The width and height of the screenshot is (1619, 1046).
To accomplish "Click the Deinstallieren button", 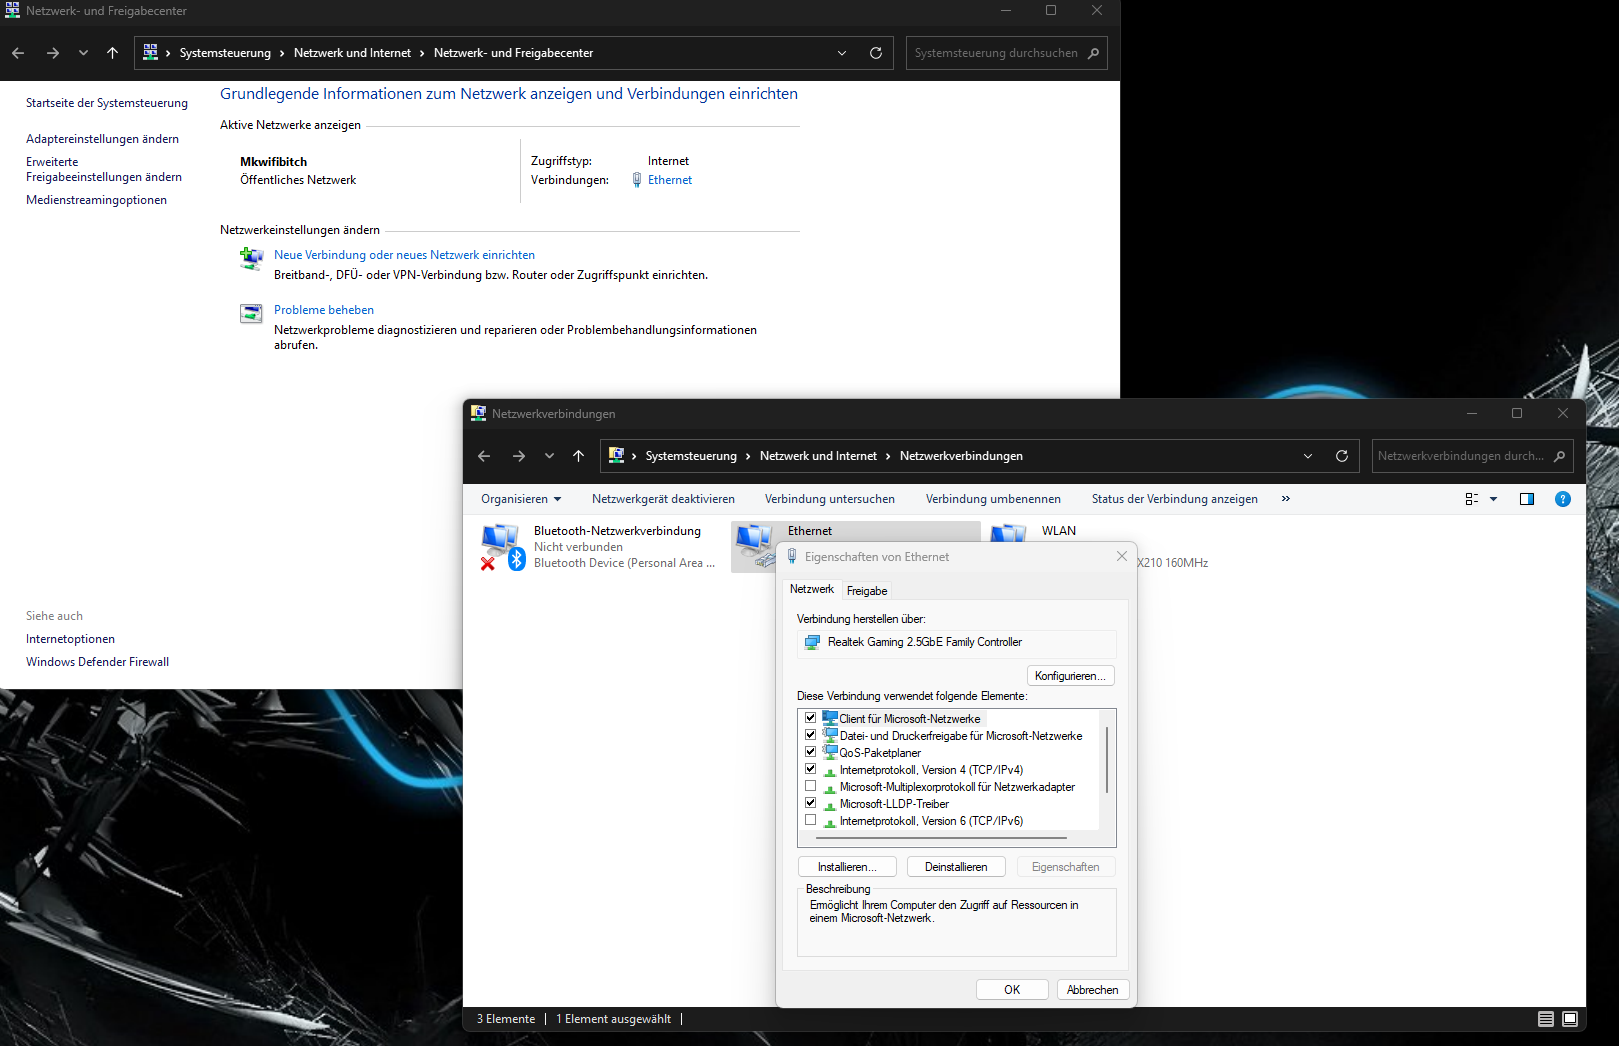I will click(956, 867).
